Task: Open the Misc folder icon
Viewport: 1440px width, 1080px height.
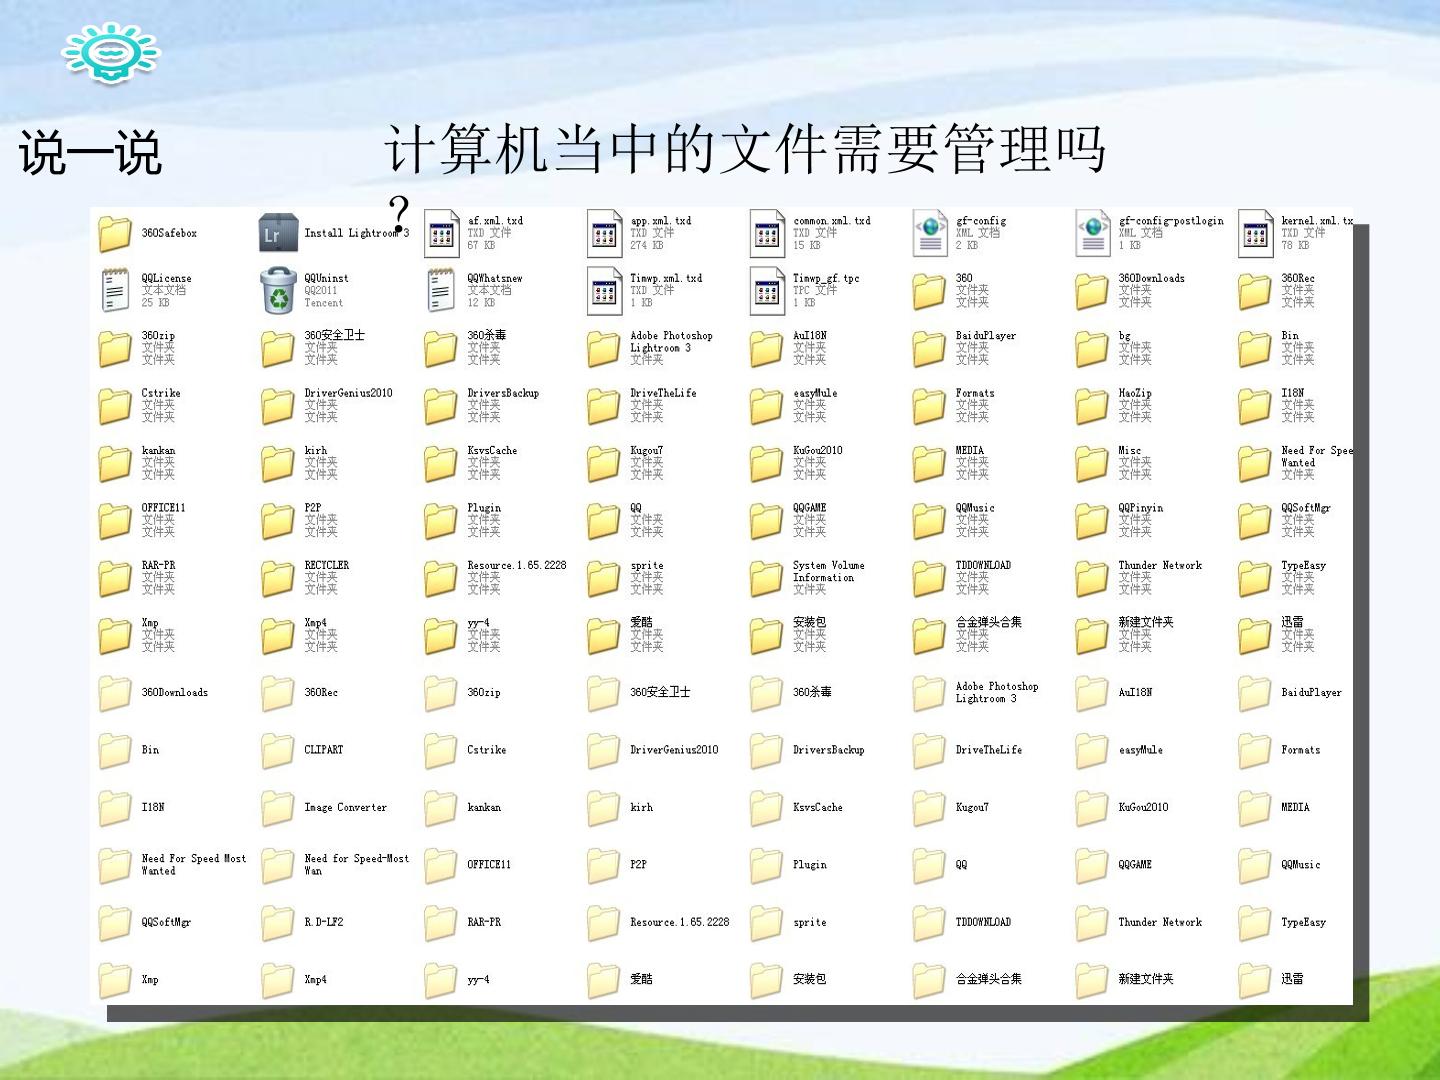Action: click(1092, 463)
